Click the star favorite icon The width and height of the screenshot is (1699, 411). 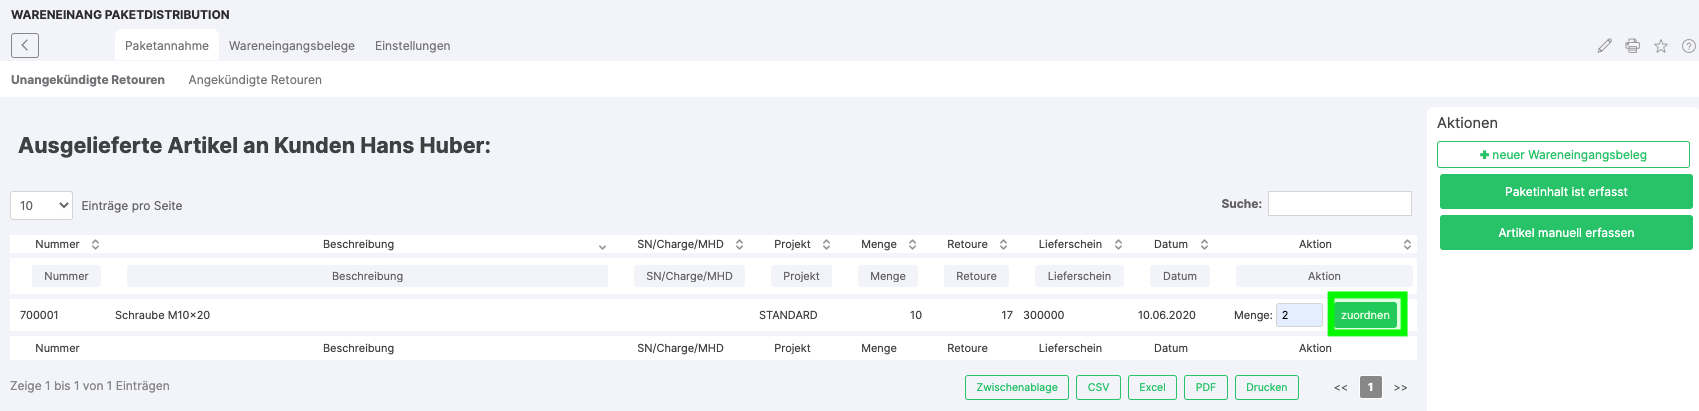[x=1660, y=46]
